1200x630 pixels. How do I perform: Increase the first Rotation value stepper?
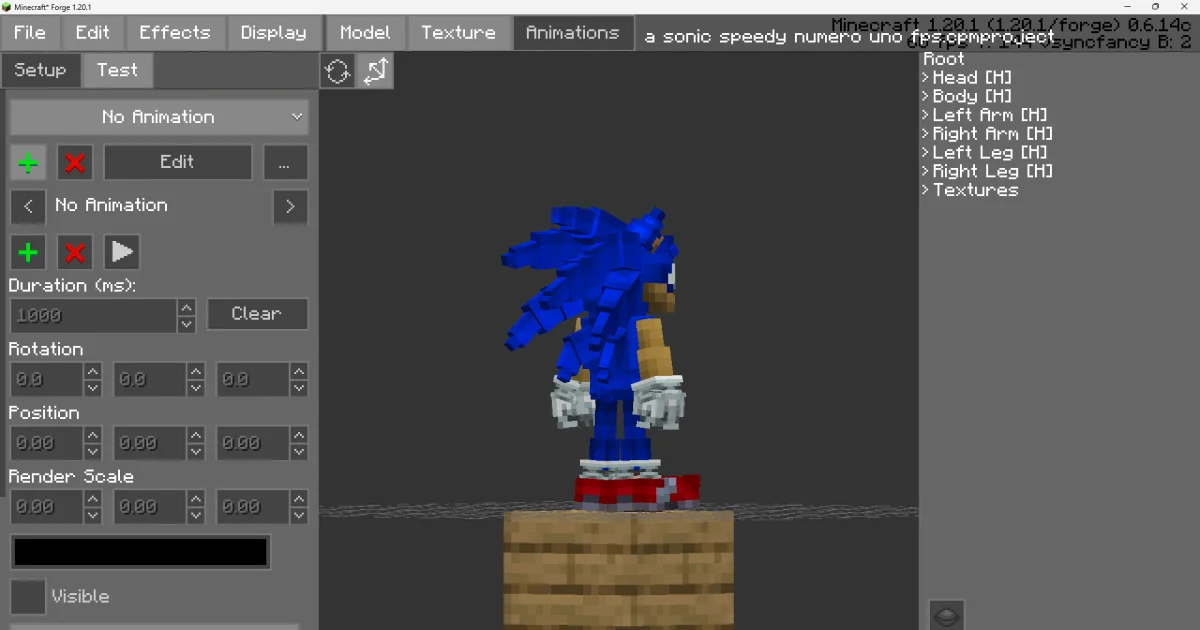93,372
